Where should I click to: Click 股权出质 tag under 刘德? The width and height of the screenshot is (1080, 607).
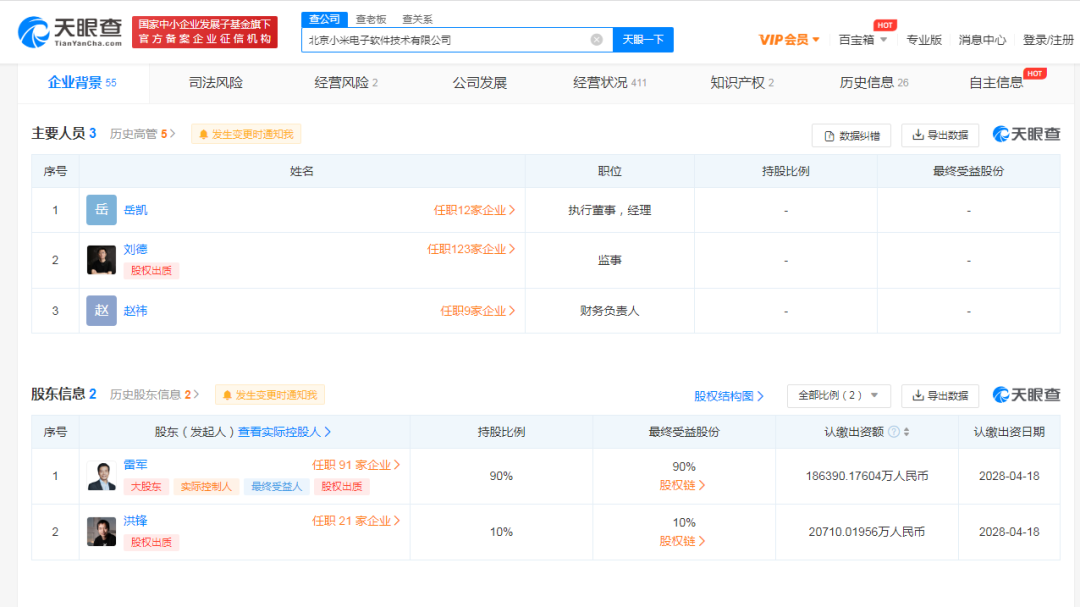[152, 271]
